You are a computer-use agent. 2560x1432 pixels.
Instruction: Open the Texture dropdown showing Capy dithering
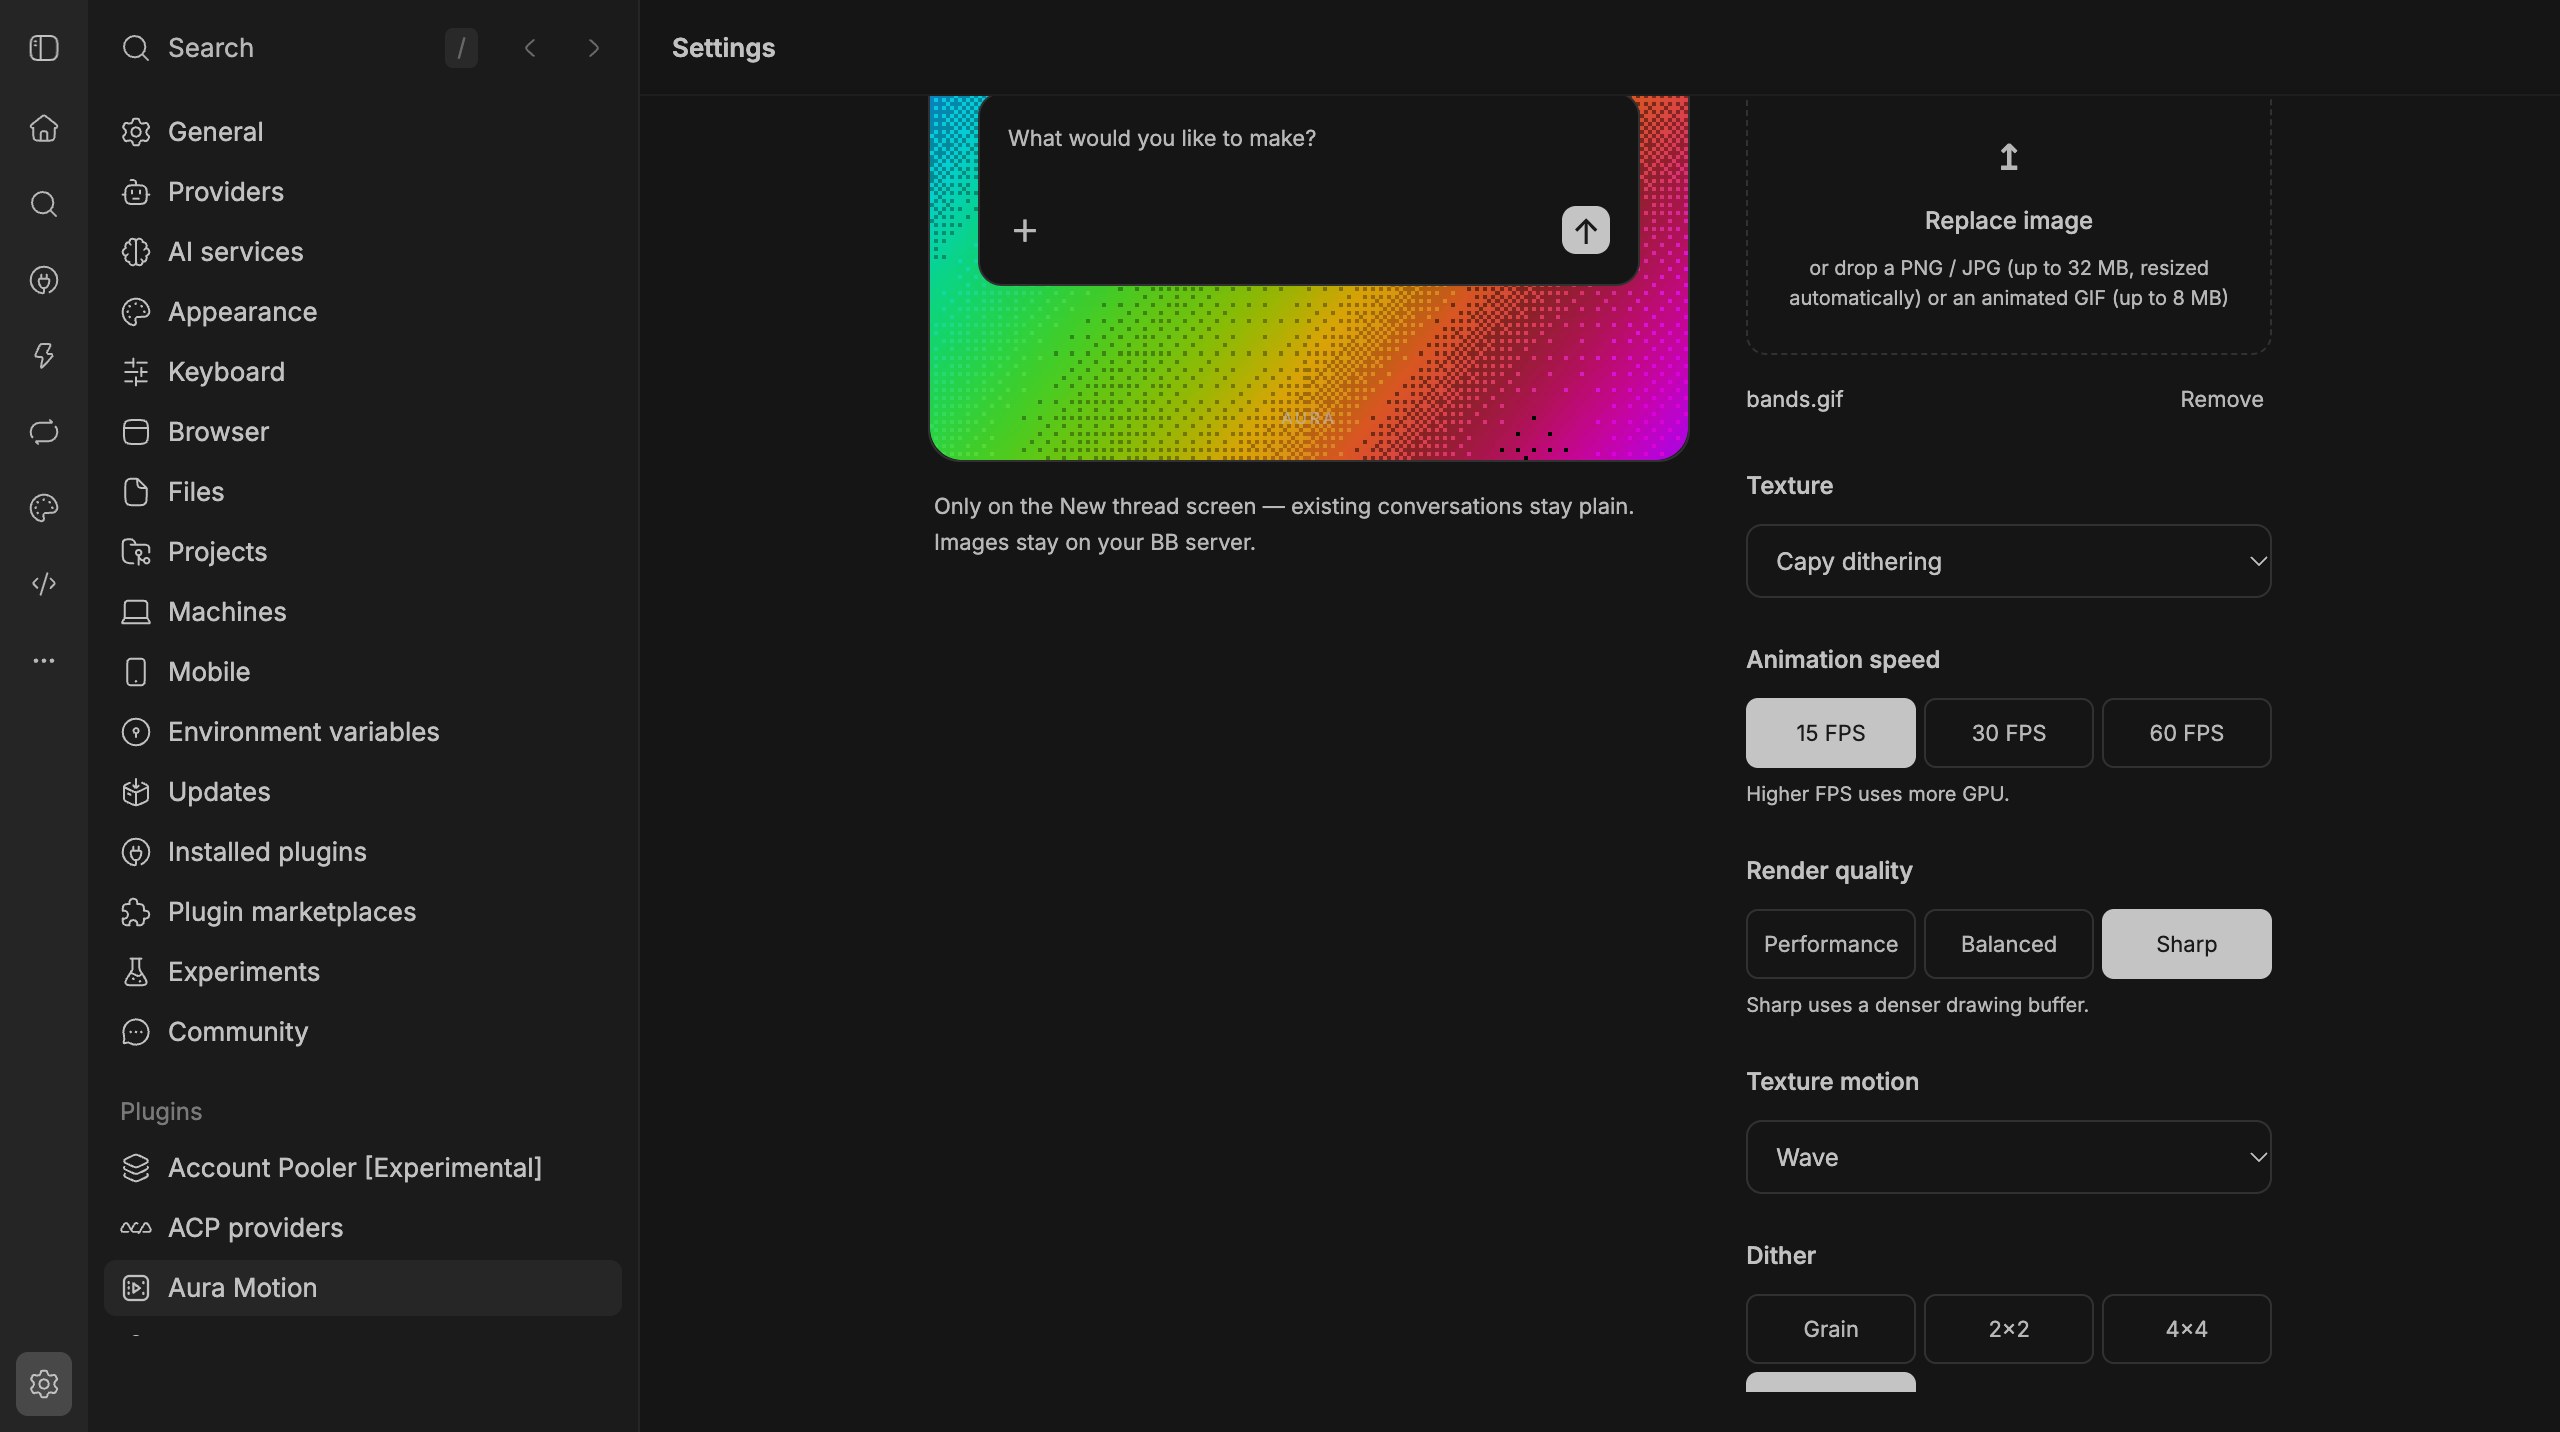[x=2009, y=561]
